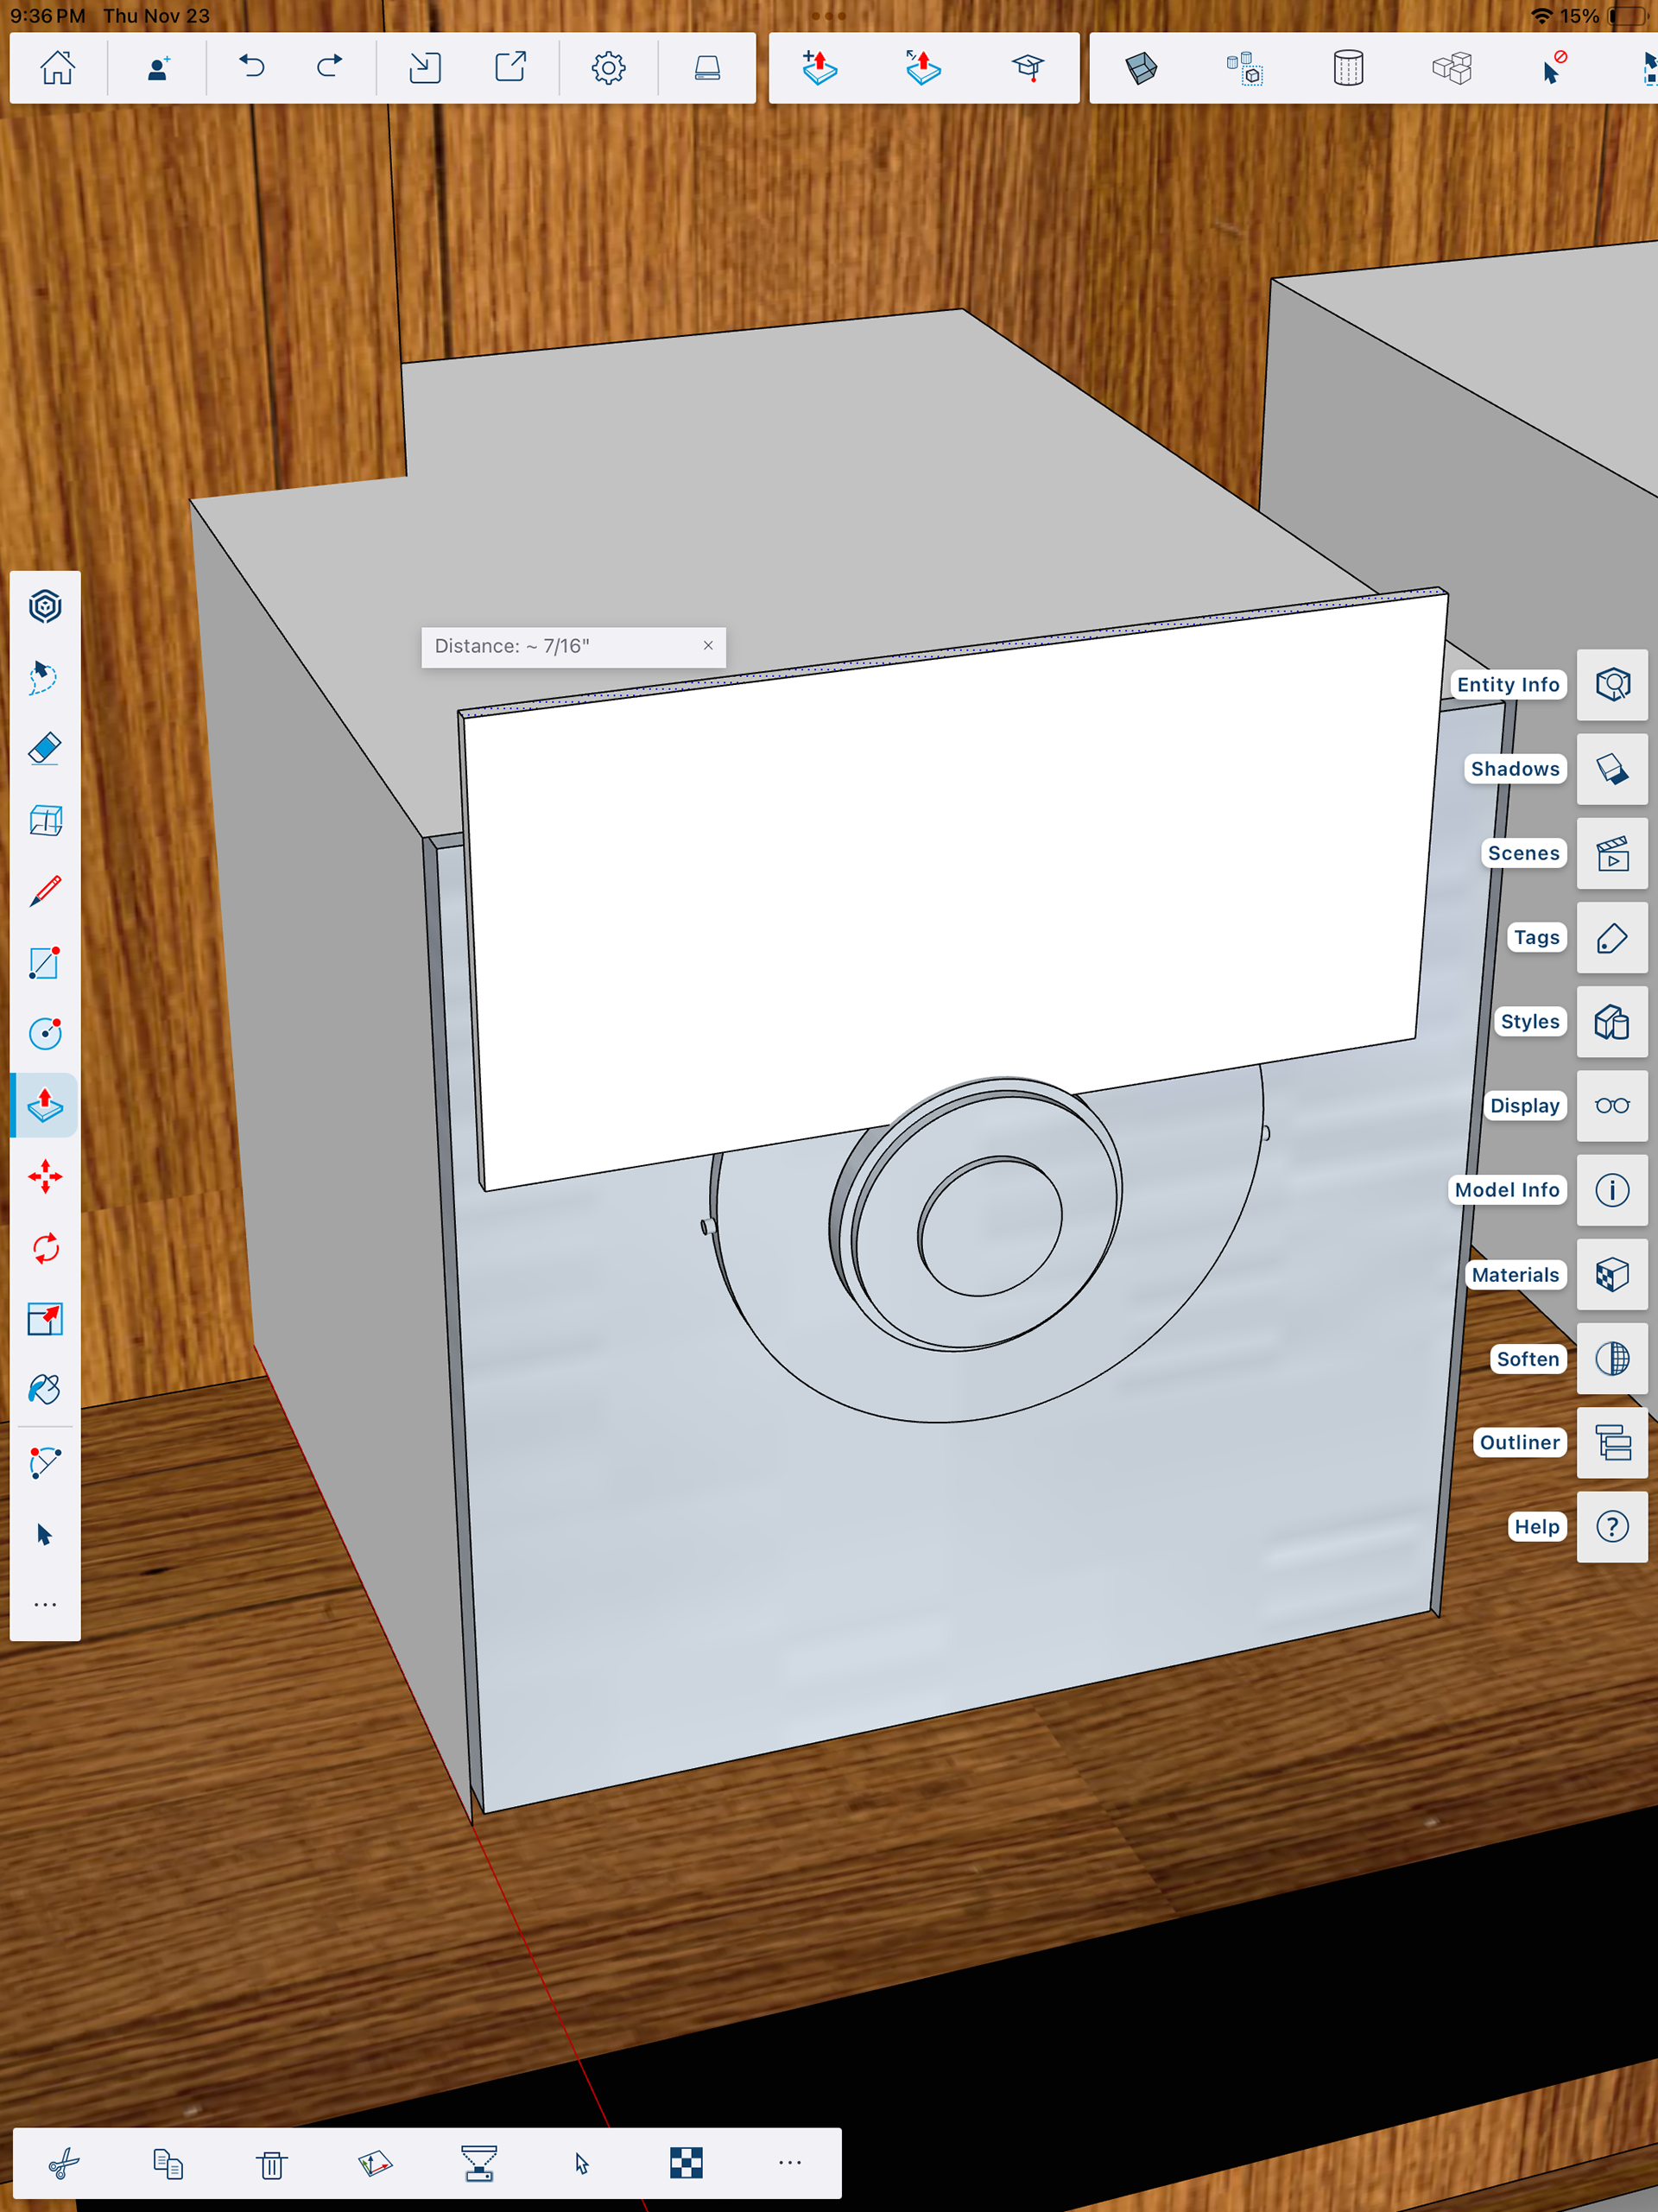
Task: Expand left toolbar more options
Action: click(45, 1604)
